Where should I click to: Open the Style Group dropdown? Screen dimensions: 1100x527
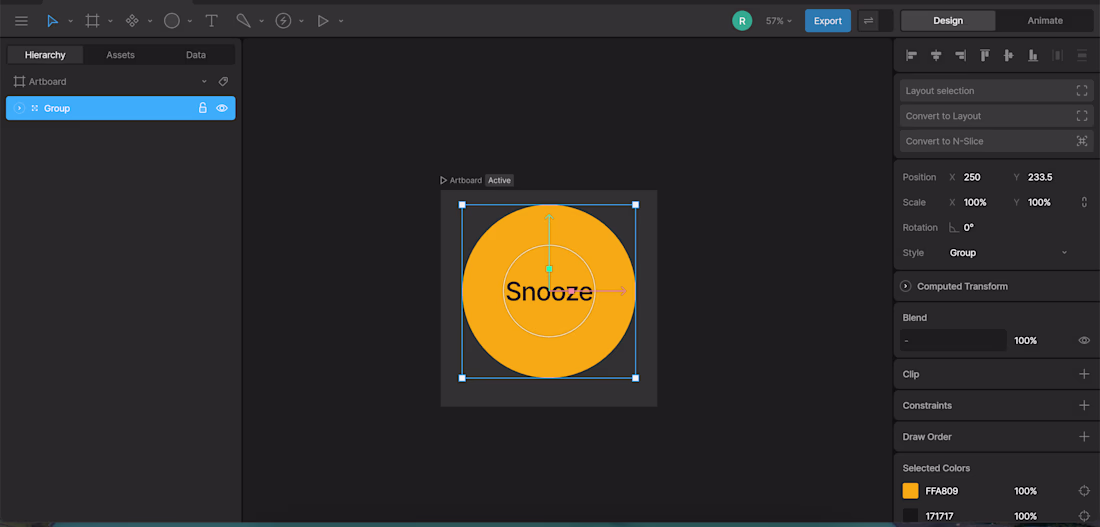1007,253
